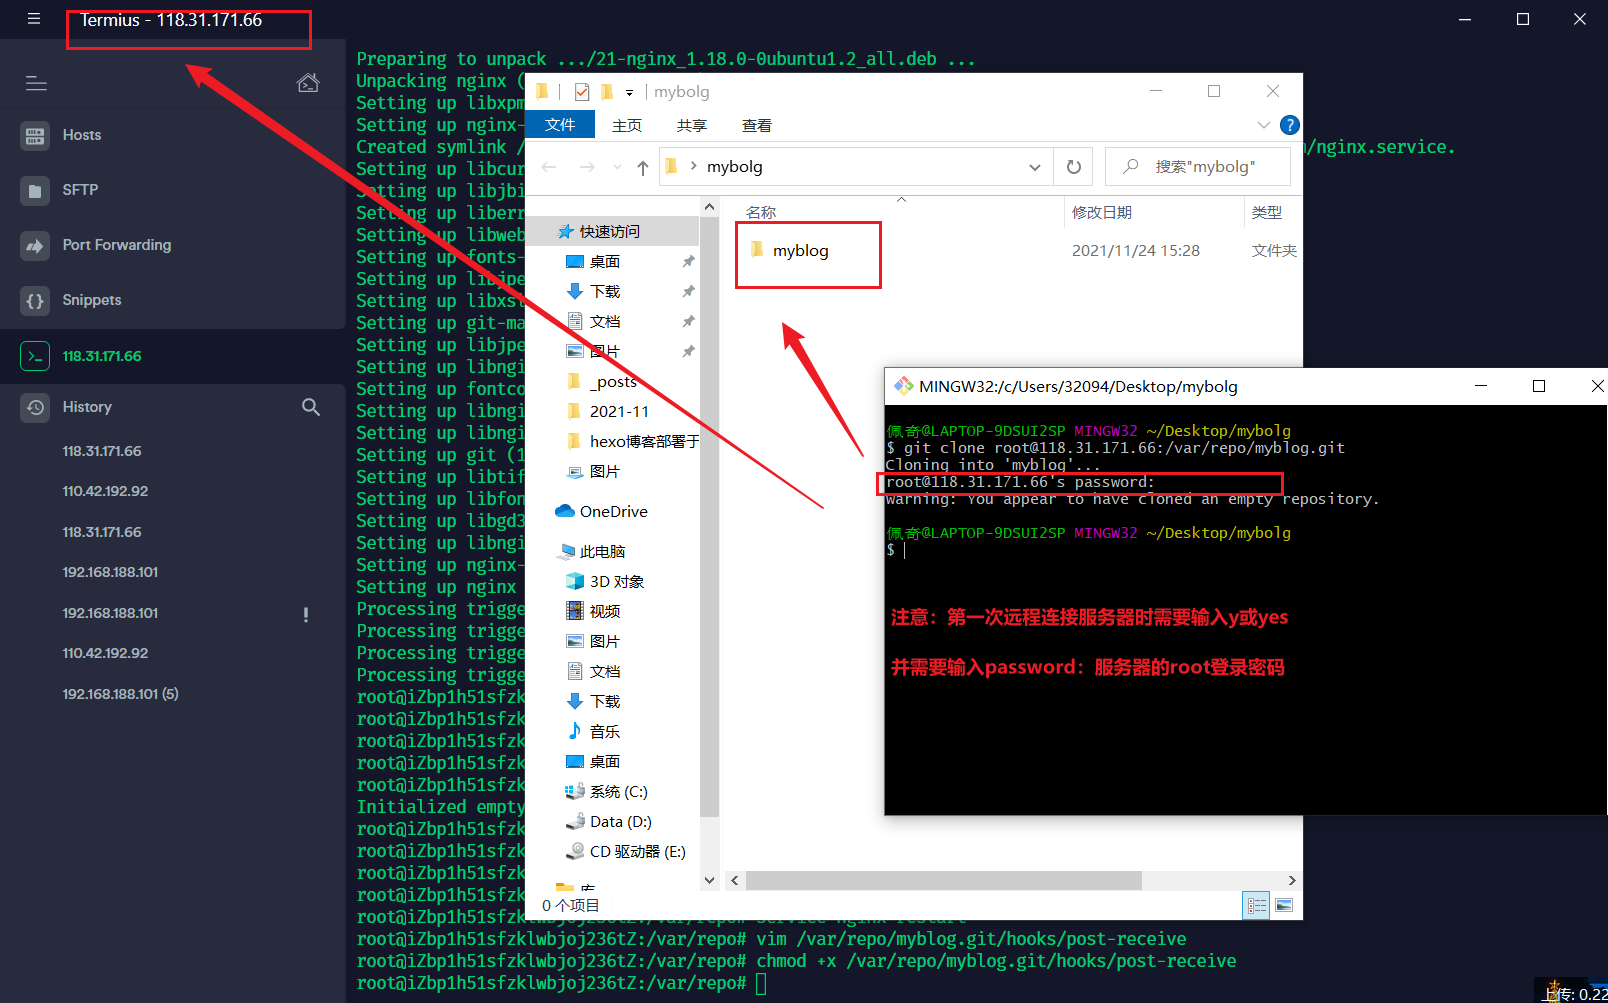Viewport: 1608px width, 1003px height.
Task: Open pinned 桌面 in quick access
Action: [x=604, y=261]
